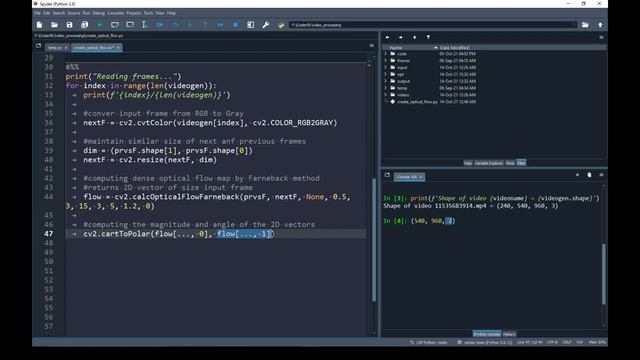Select create_optical_flow.py in the file list

click(417, 102)
